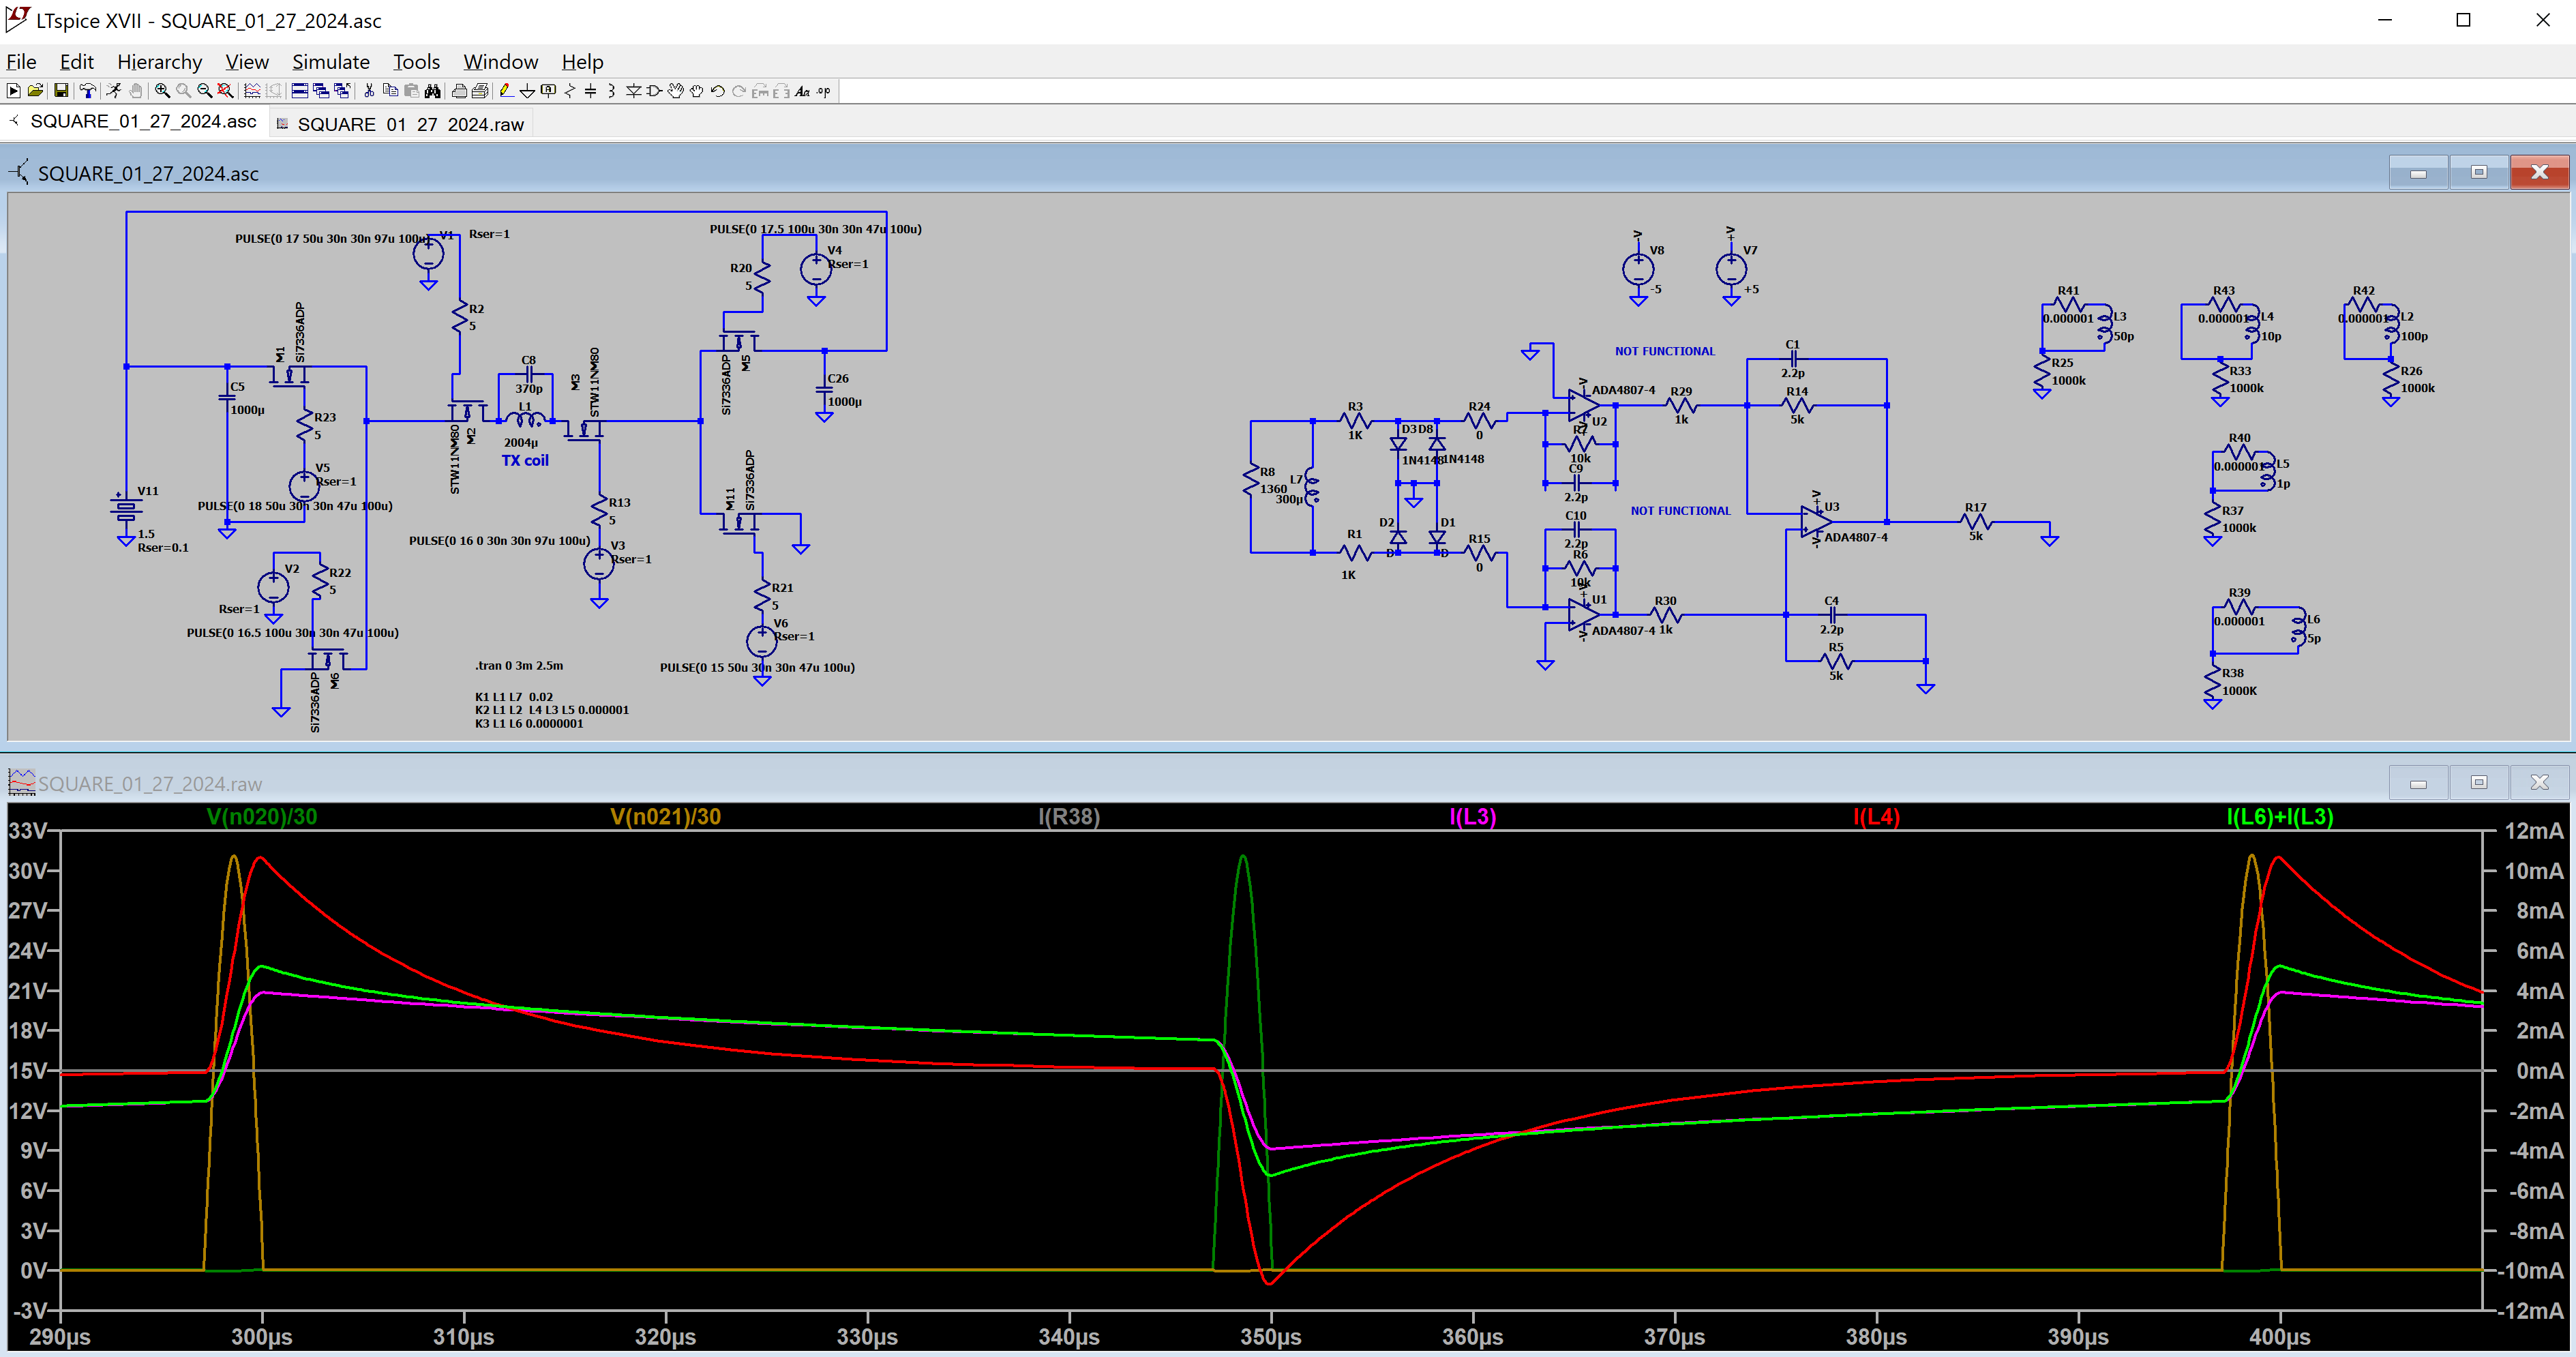
Task: Select the capacitor component tool
Action: (590, 91)
